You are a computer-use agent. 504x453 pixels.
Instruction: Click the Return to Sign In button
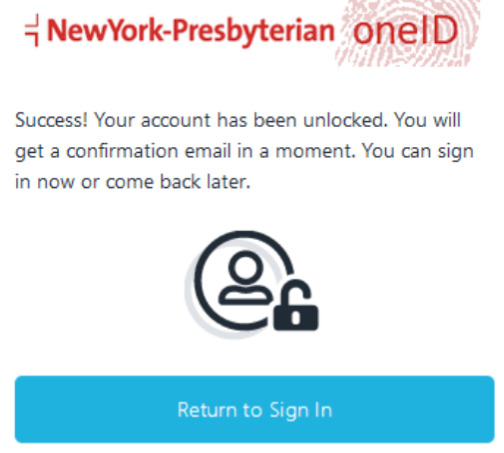(x=254, y=409)
